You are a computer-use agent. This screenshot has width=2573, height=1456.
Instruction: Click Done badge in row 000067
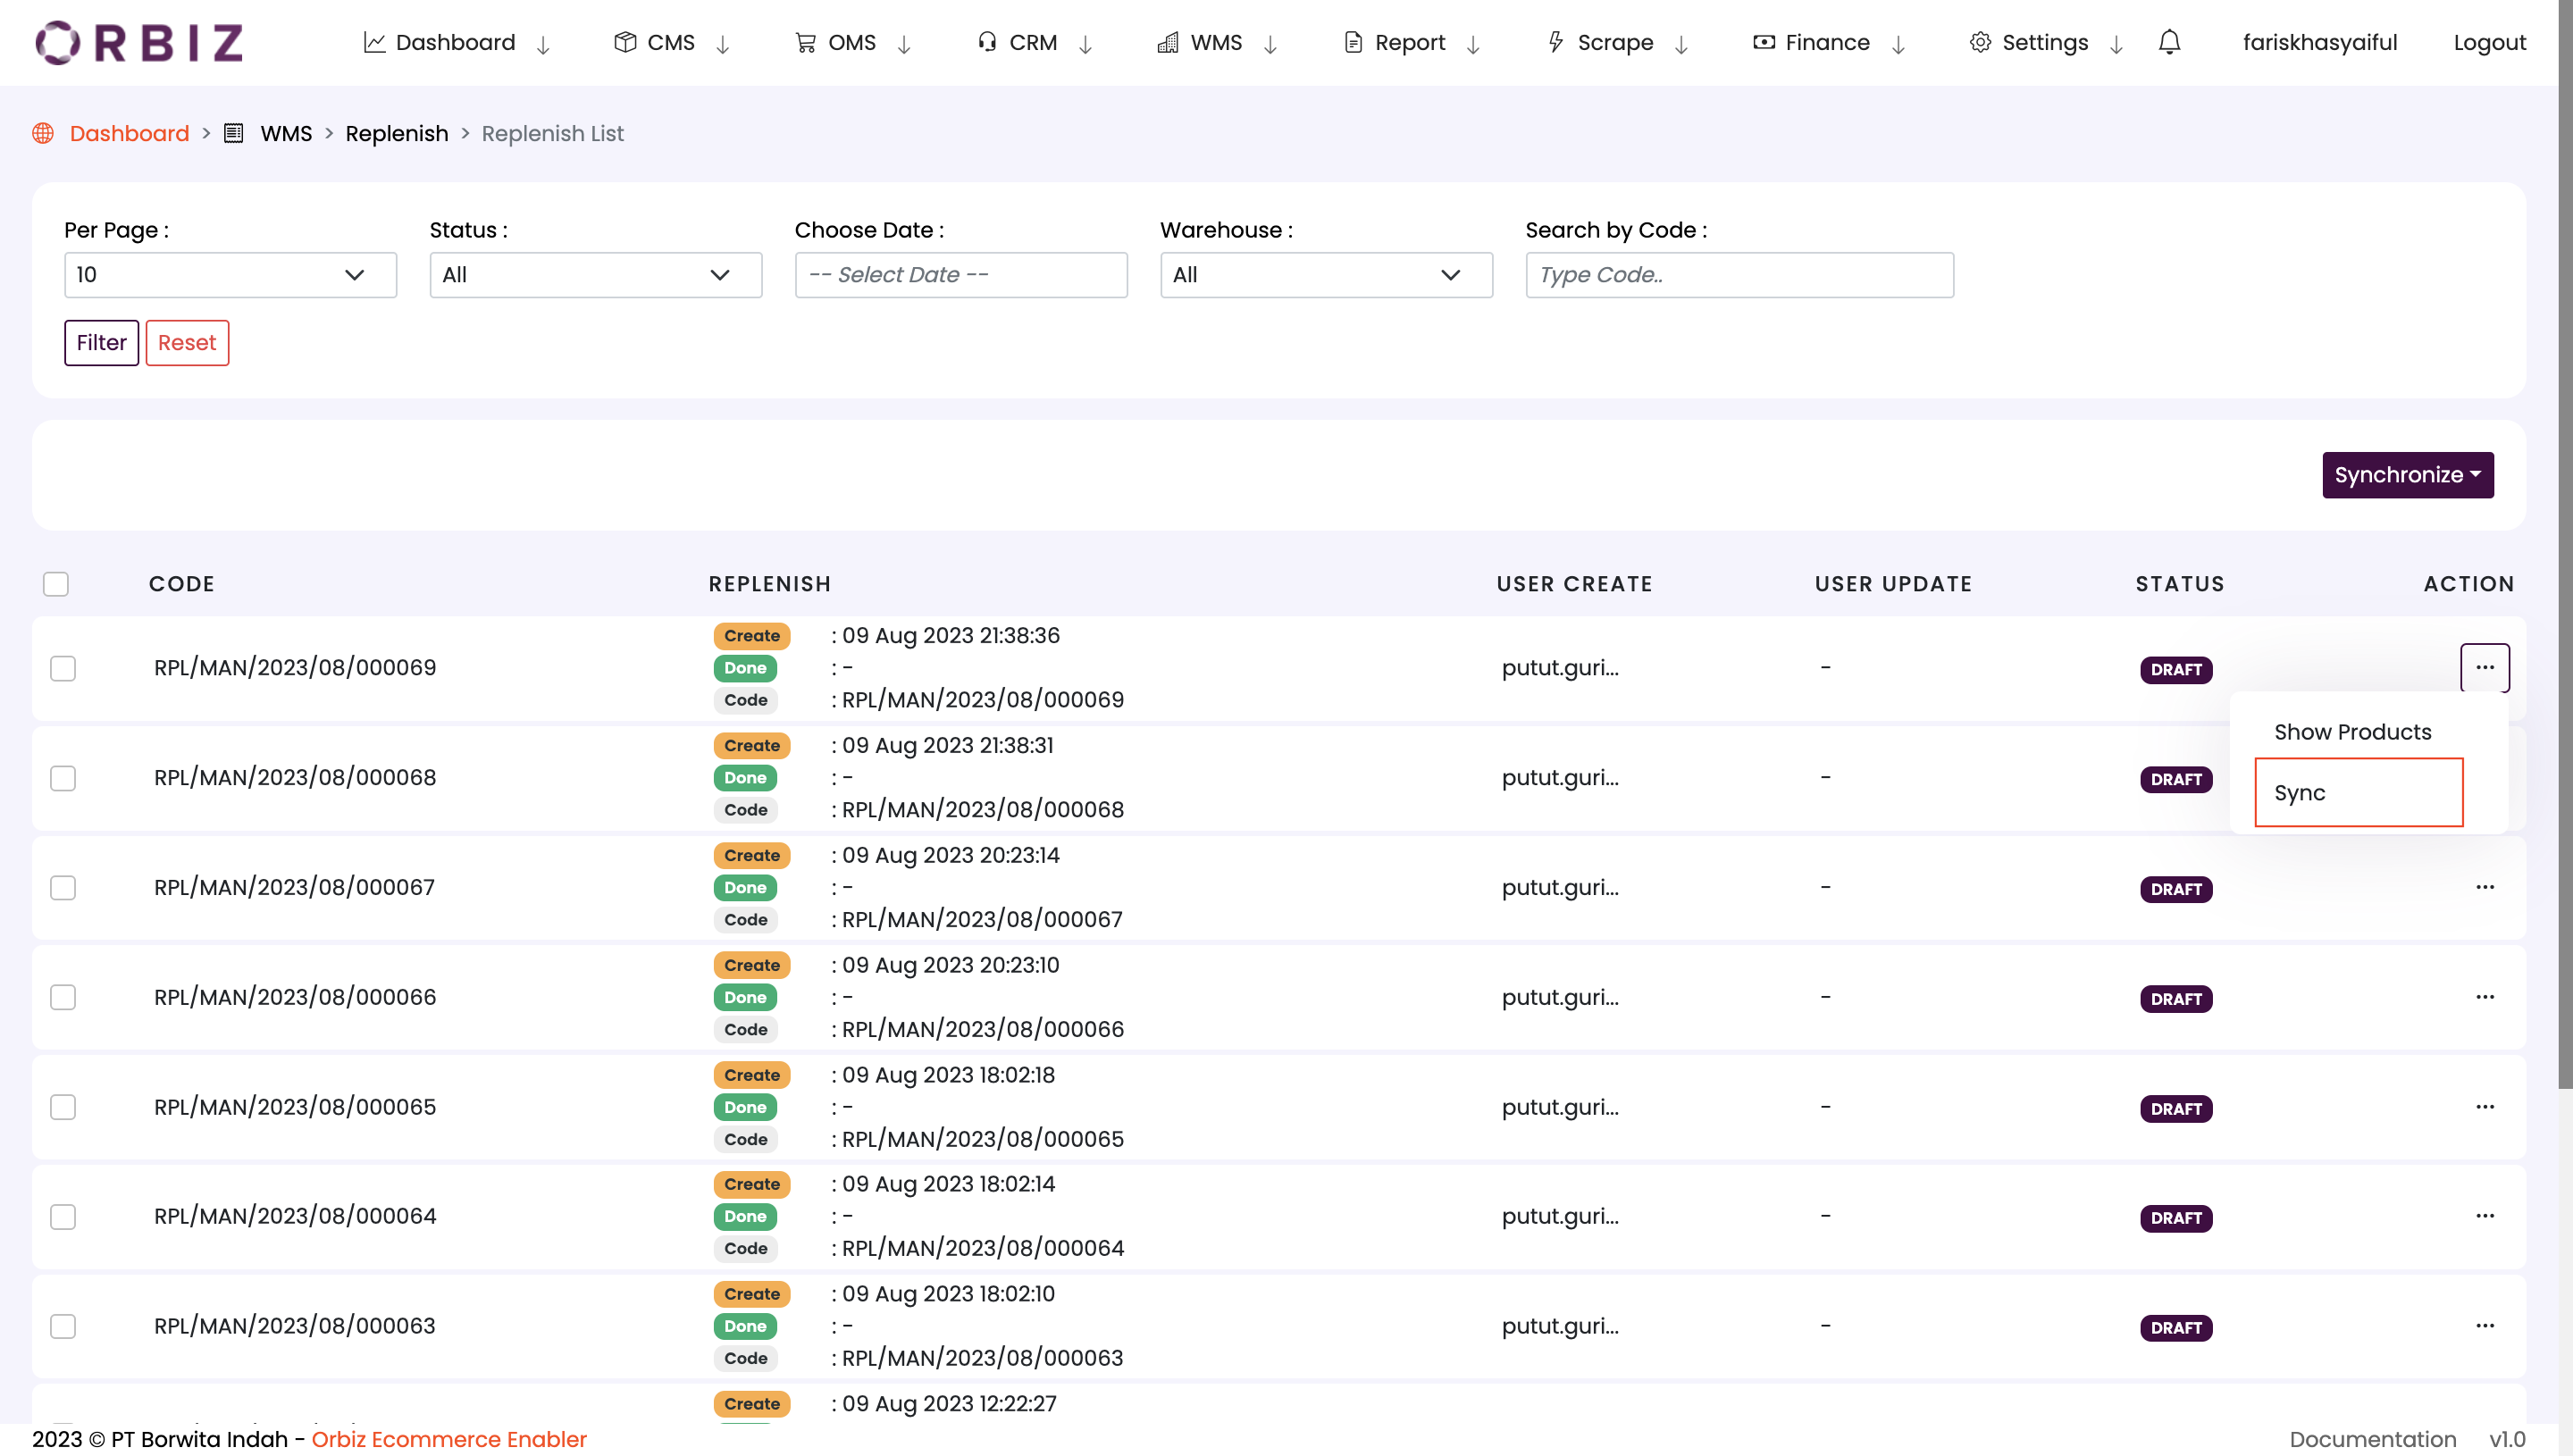[x=745, y=888]
